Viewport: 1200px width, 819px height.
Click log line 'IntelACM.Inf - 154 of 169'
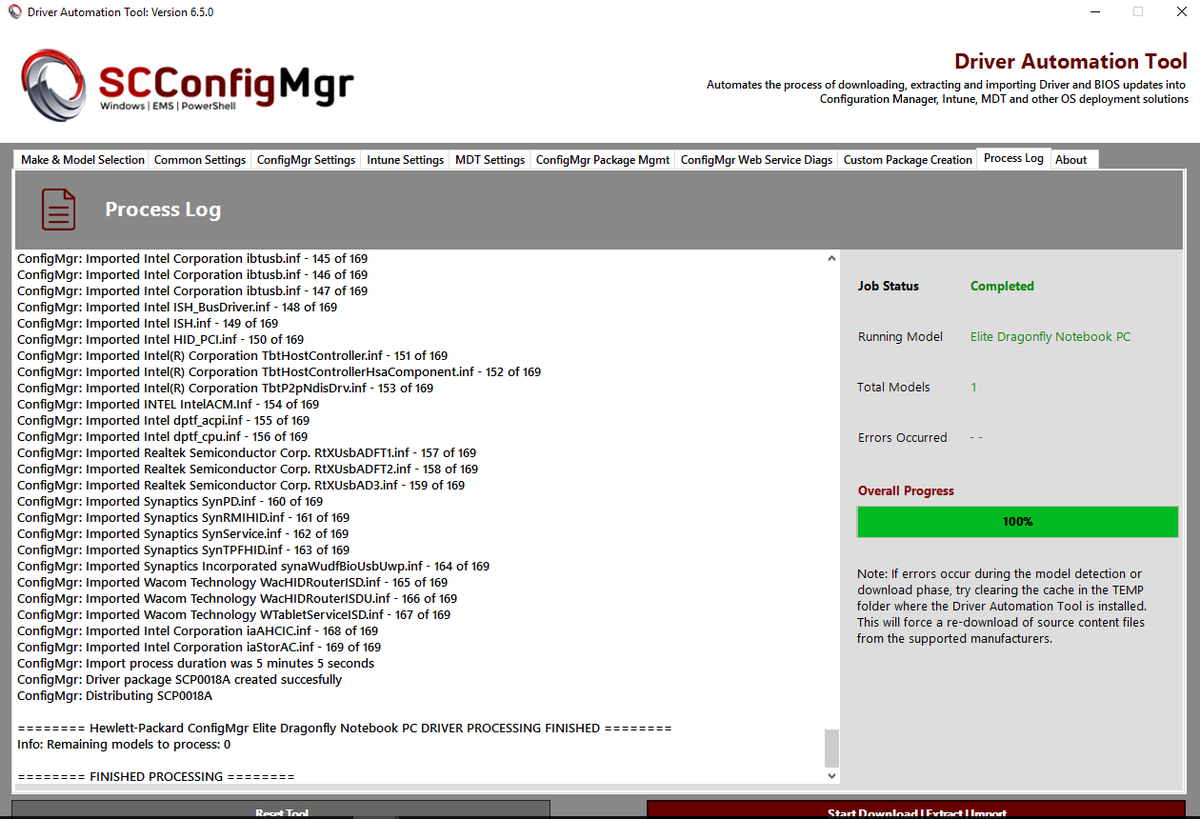pyautogui.click(x=168, y=404)
